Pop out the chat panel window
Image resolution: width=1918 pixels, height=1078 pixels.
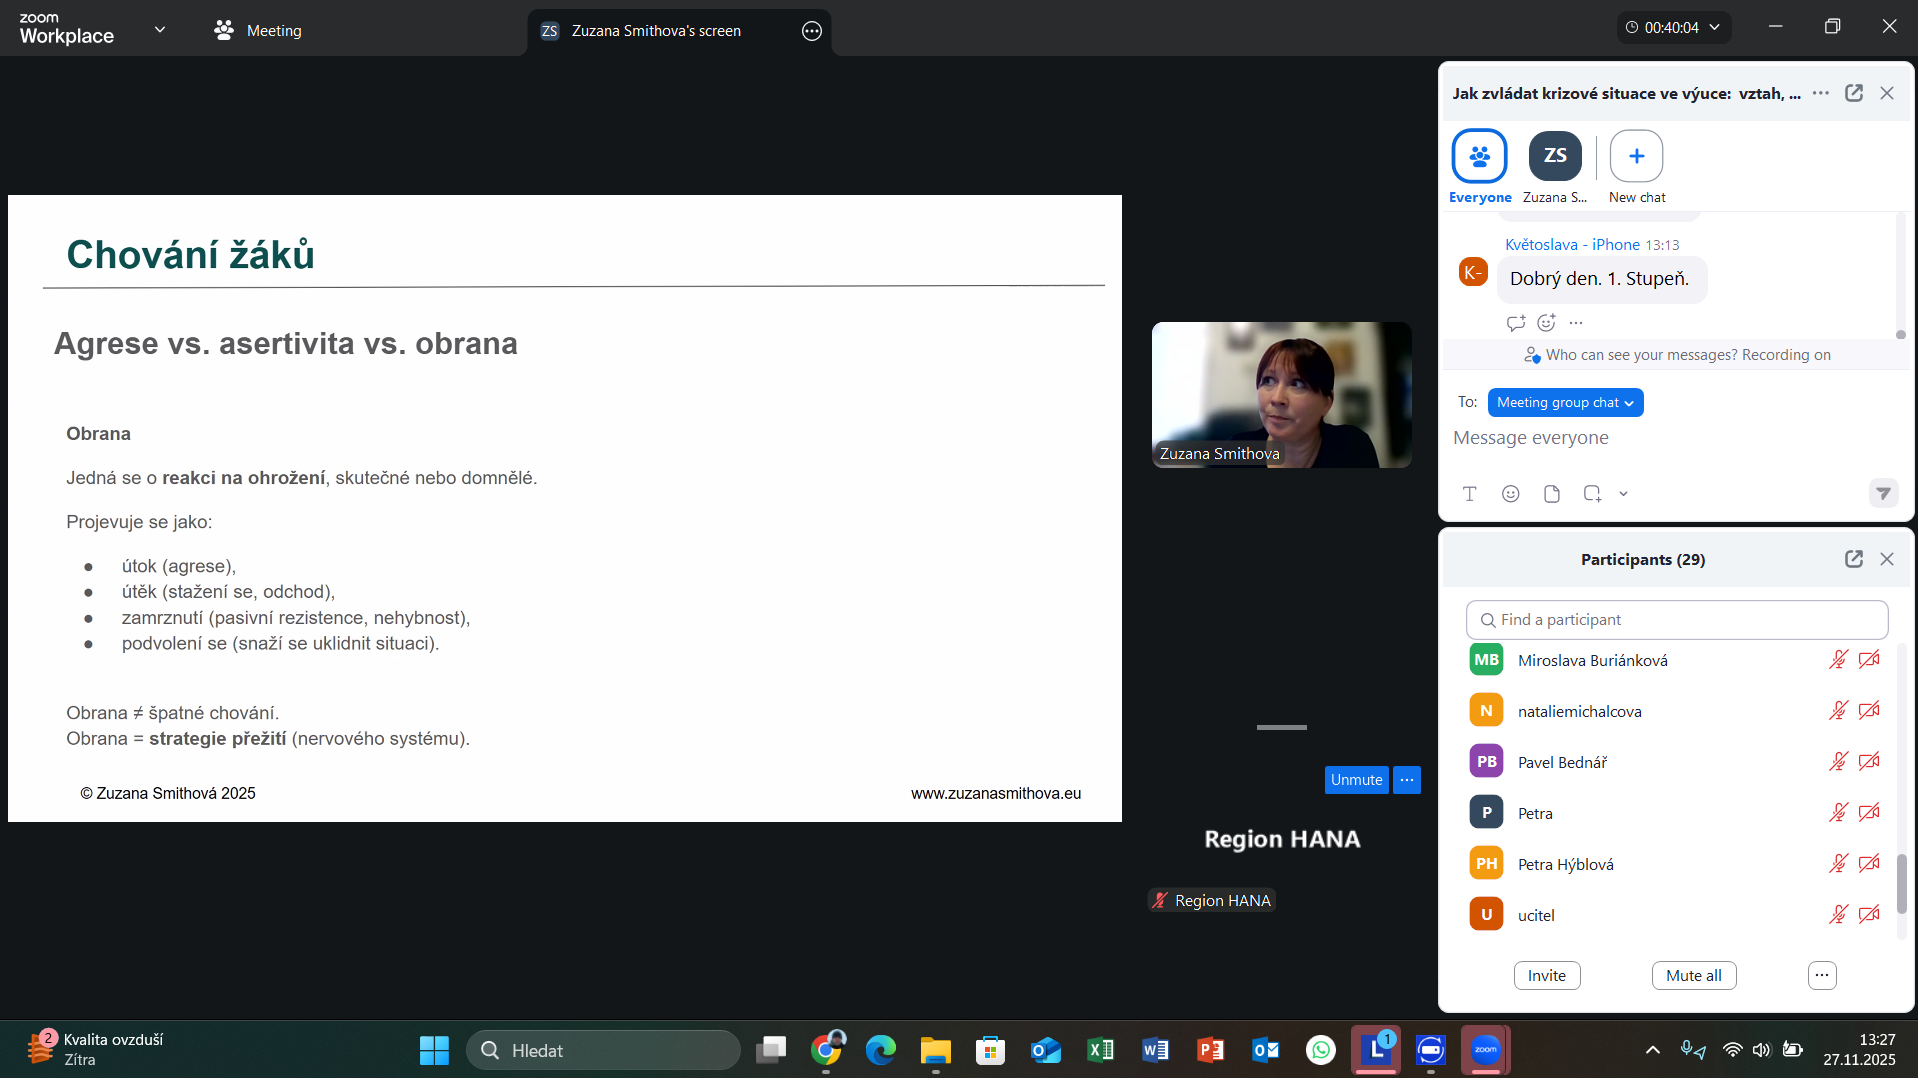click(1853, 93)
